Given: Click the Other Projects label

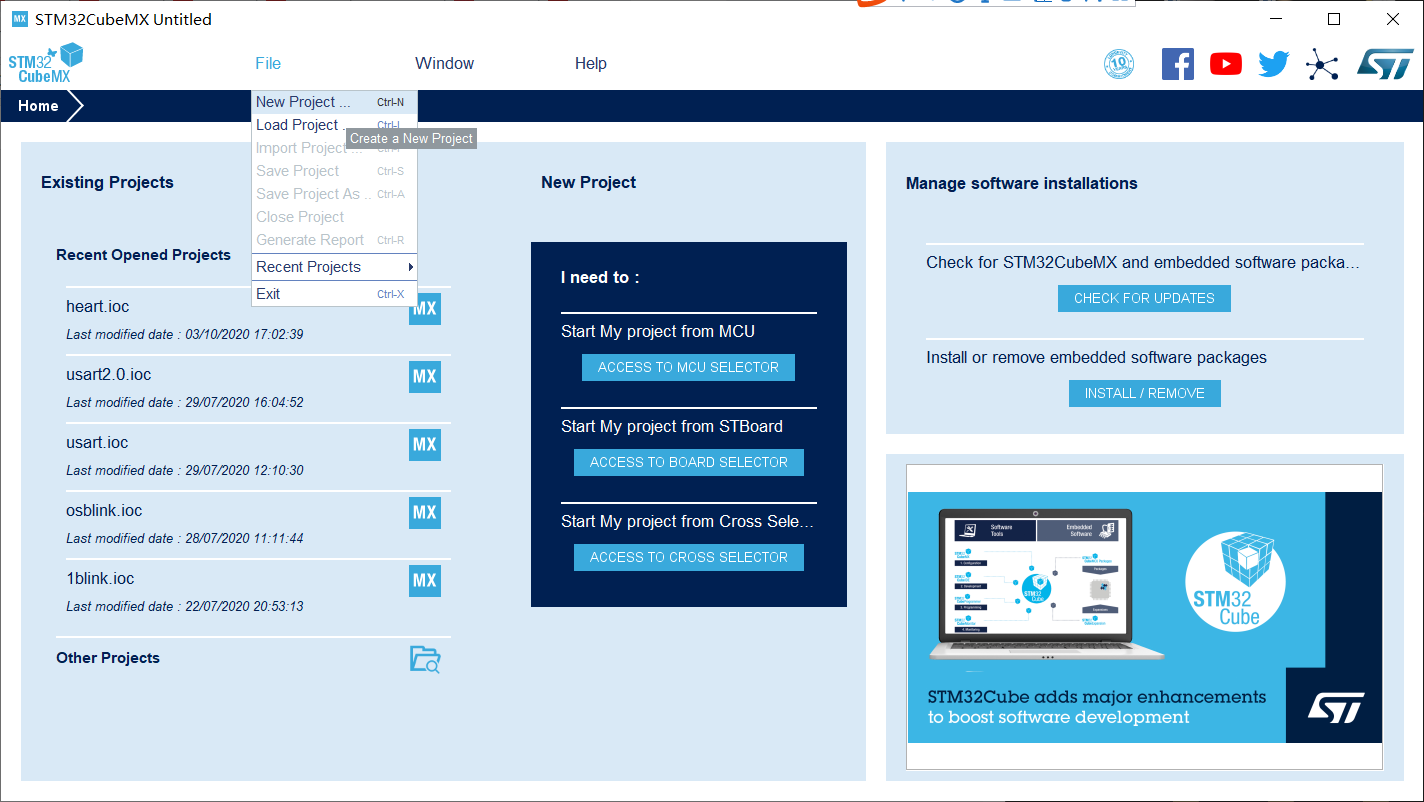Looking at the screenshot, I should pos(108,658).
